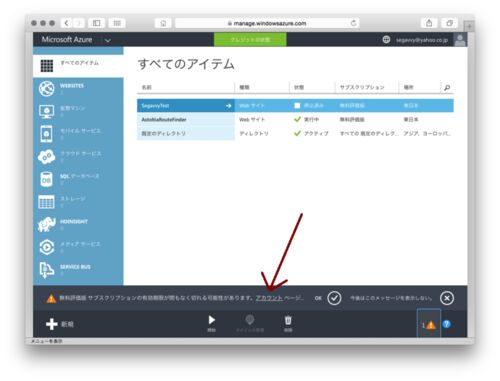Click the greyed-out command bar icon between play and trash

coord(250,320)
